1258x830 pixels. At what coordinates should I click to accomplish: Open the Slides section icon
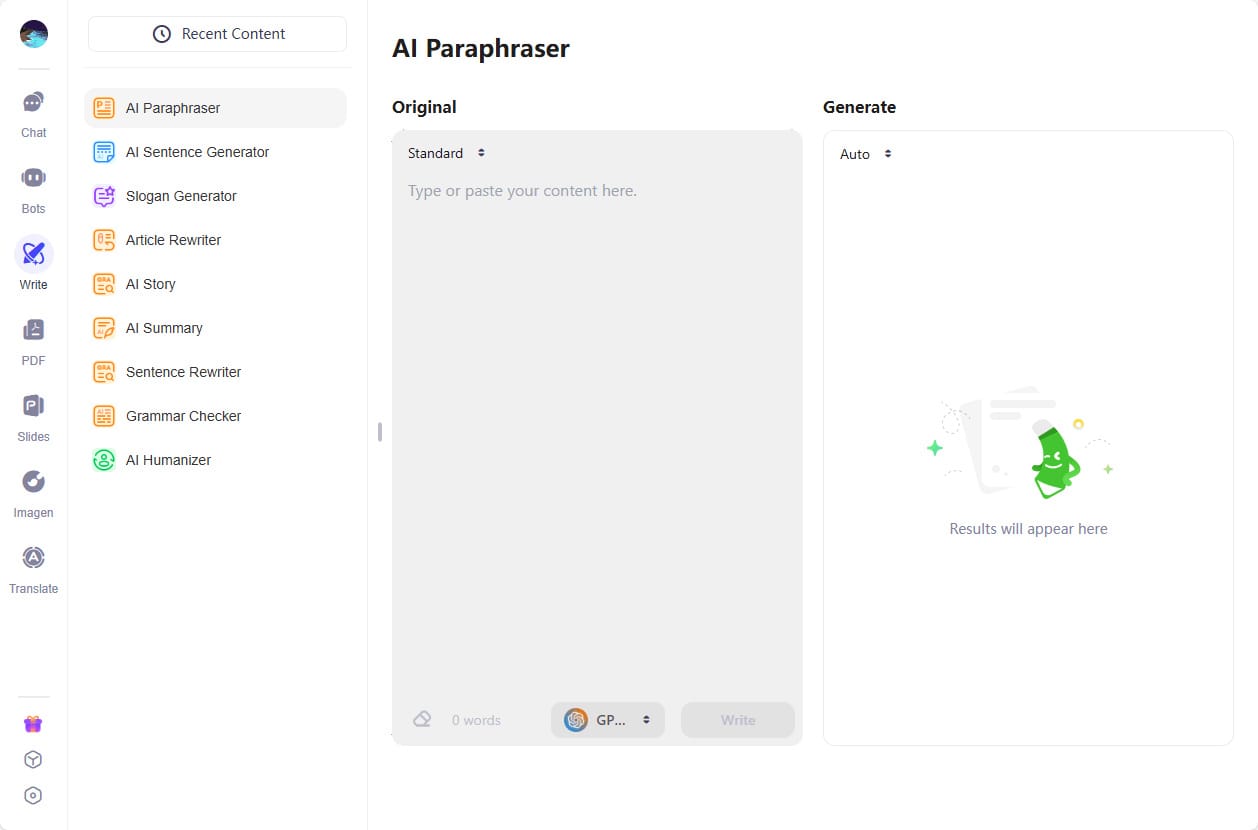point(33,407)
